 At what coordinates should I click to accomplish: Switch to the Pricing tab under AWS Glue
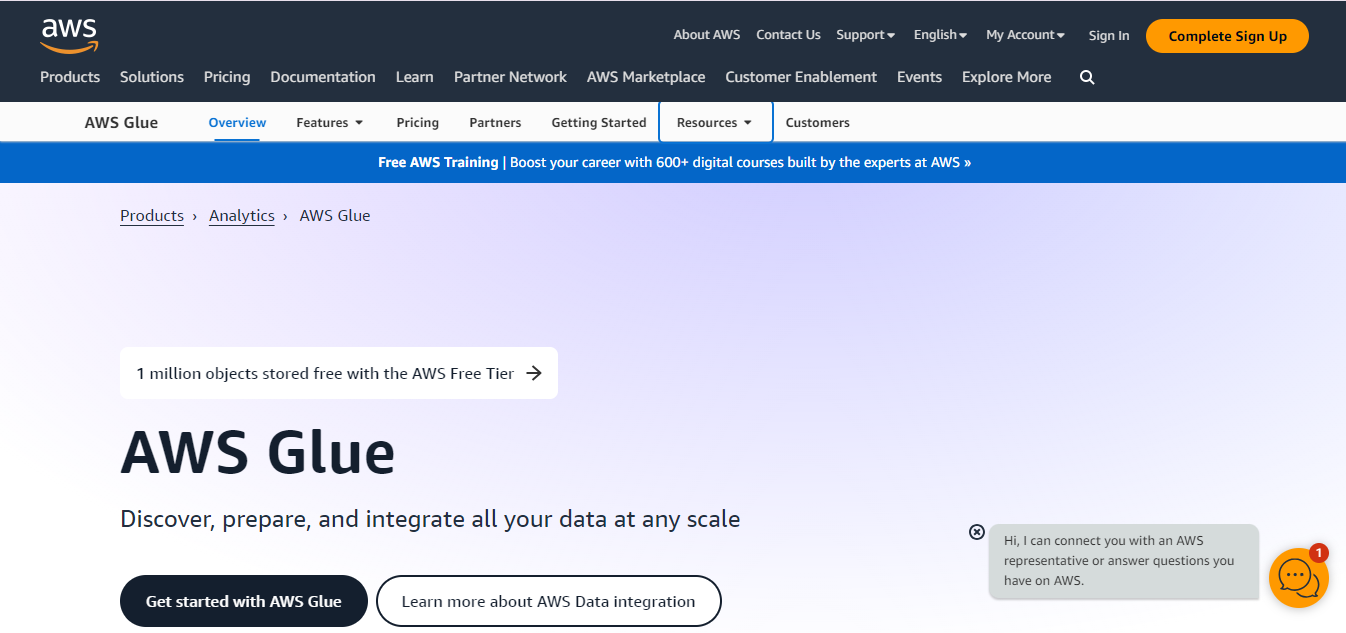(x=417, y=123)
